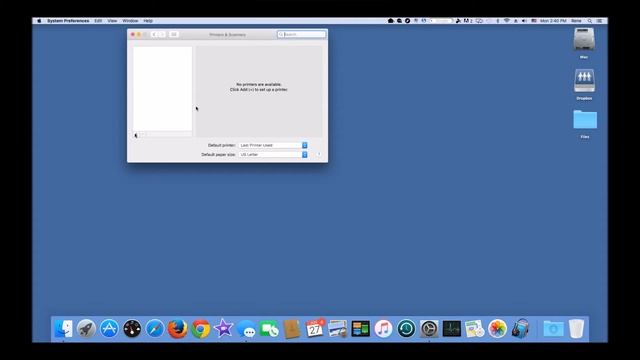Open Activity Monitor from the Dock
This screenshot has width=640, height=360.
pos(452,329)
